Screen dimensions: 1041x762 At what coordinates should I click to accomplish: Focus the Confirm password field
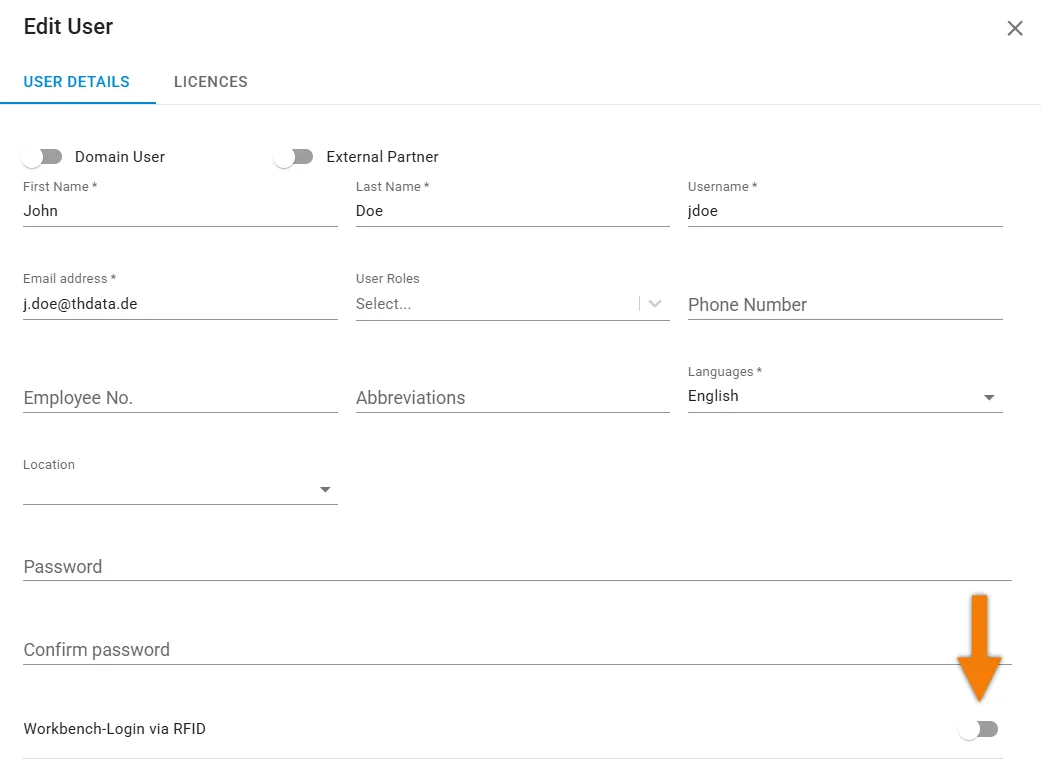coord(517,650)
